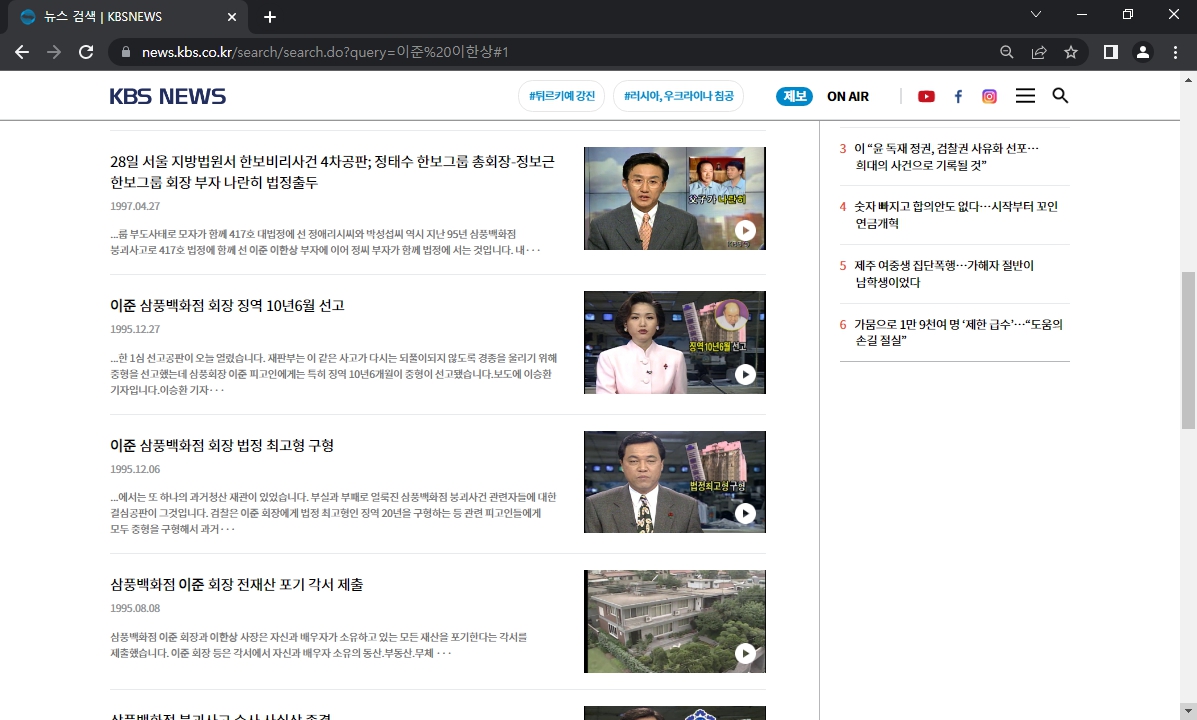Click the page vertical scrollbar thumb
1197x720 pixels.
(1189, 350)
